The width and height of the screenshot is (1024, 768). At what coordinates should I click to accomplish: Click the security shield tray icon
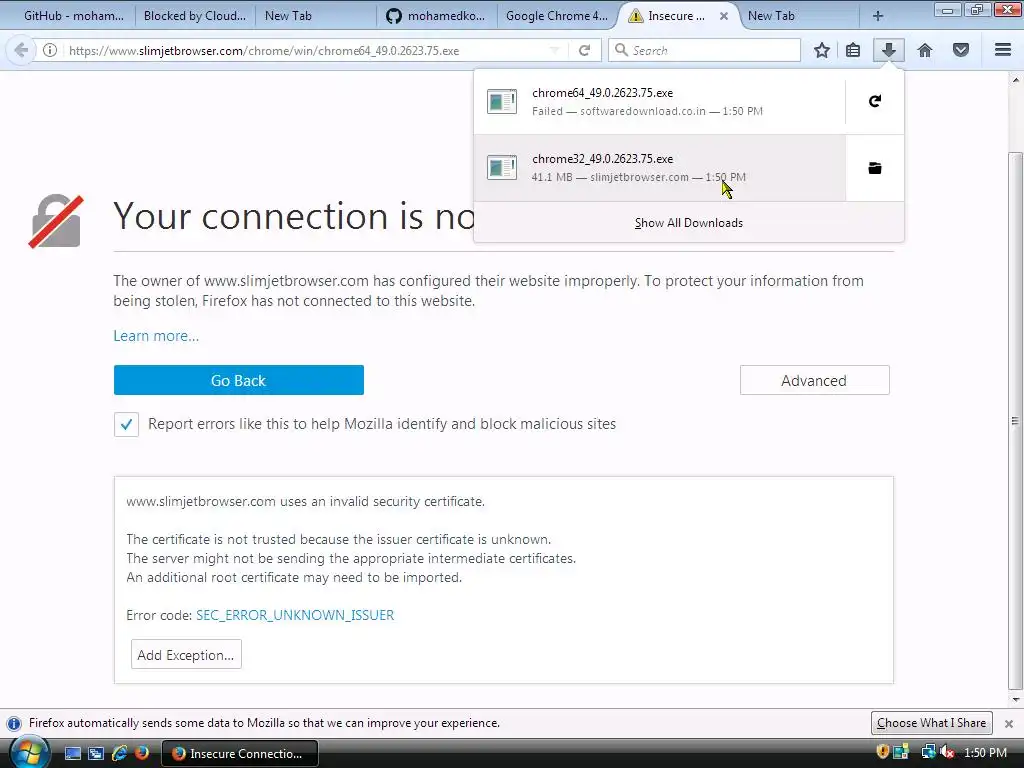[x=882, y=752]
